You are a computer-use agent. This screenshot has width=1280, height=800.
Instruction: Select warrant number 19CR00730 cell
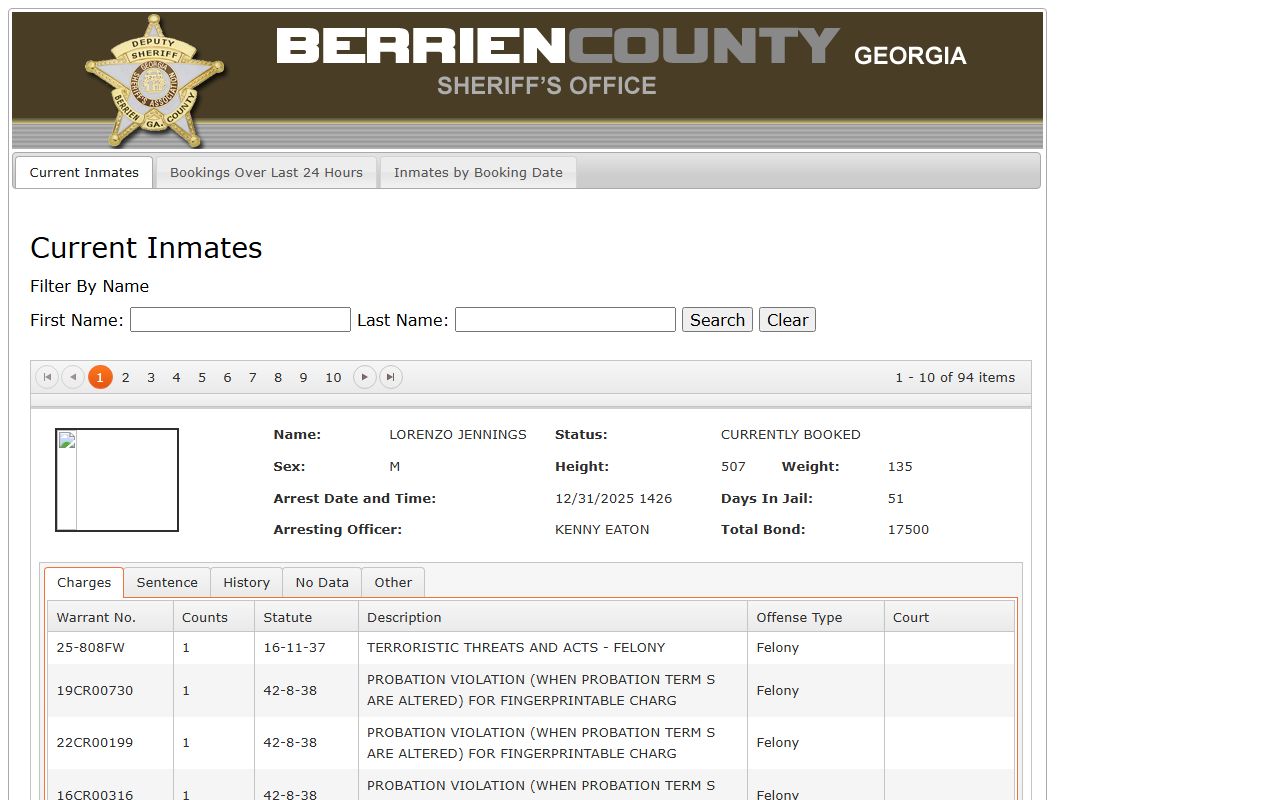(x=110, y=690)
